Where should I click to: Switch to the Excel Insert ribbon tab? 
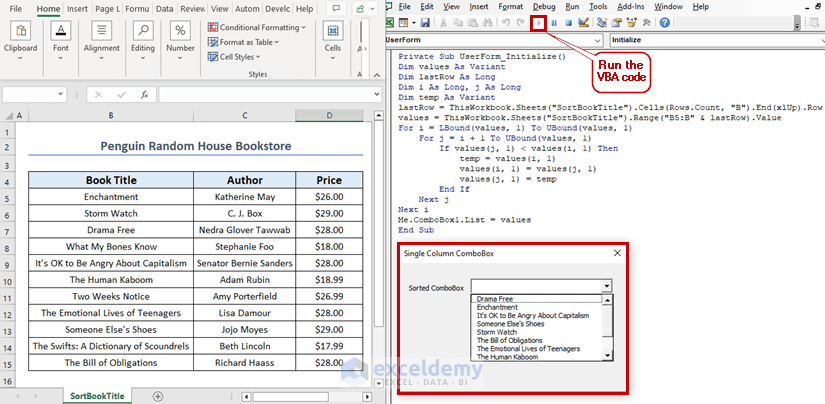click(77, 9)
